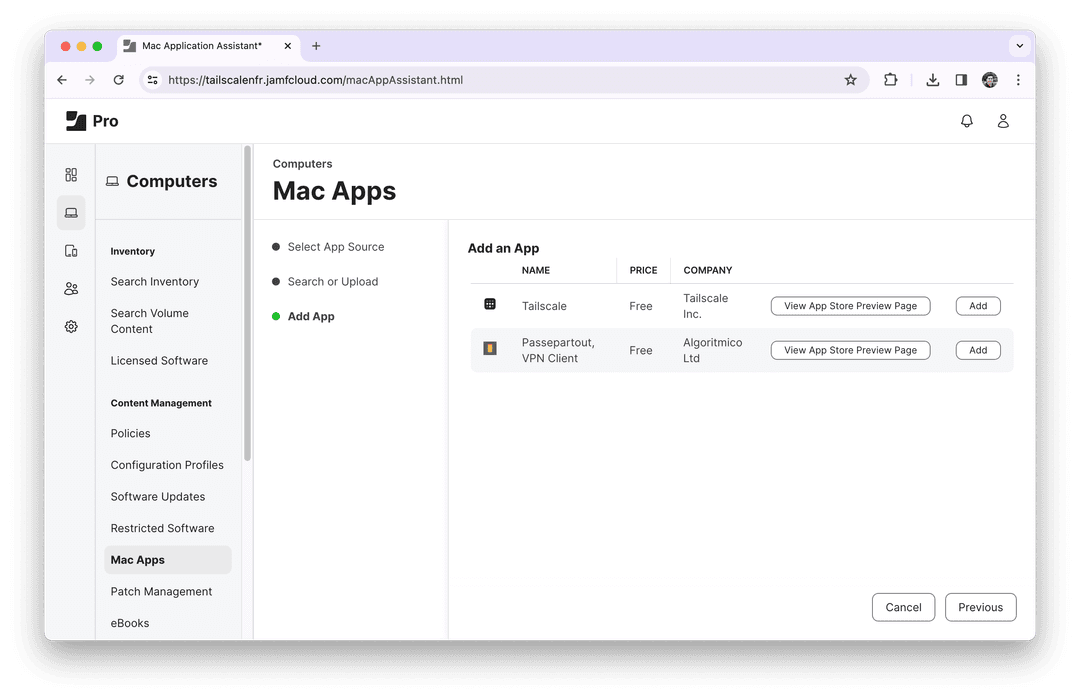The height and width of the screenshot is (699, 1080).
Task: Open notifications with the bell icon
Action: click(x=966, y=120)
